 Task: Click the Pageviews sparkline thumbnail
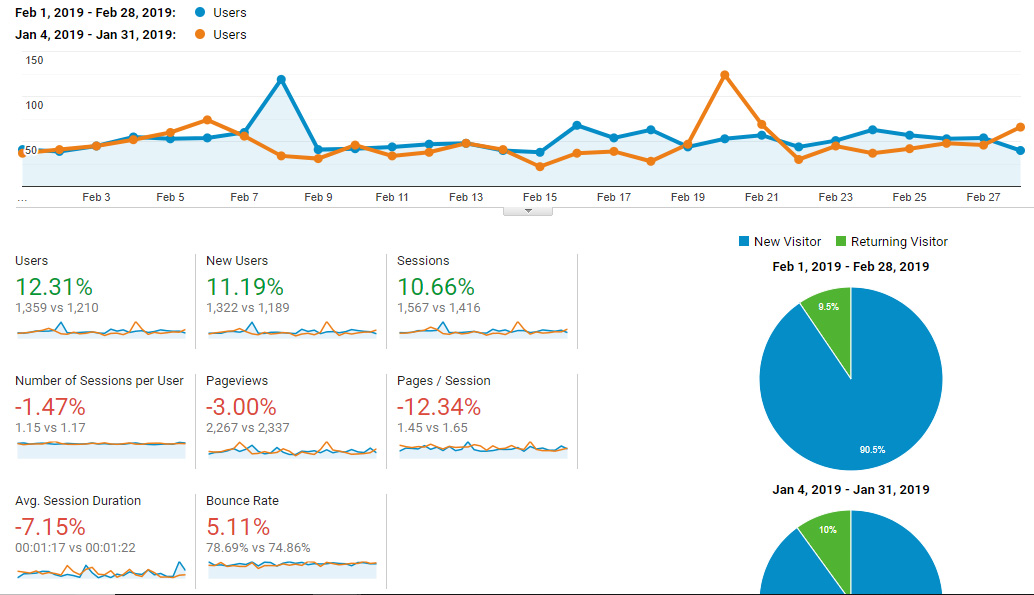point(292,449)
